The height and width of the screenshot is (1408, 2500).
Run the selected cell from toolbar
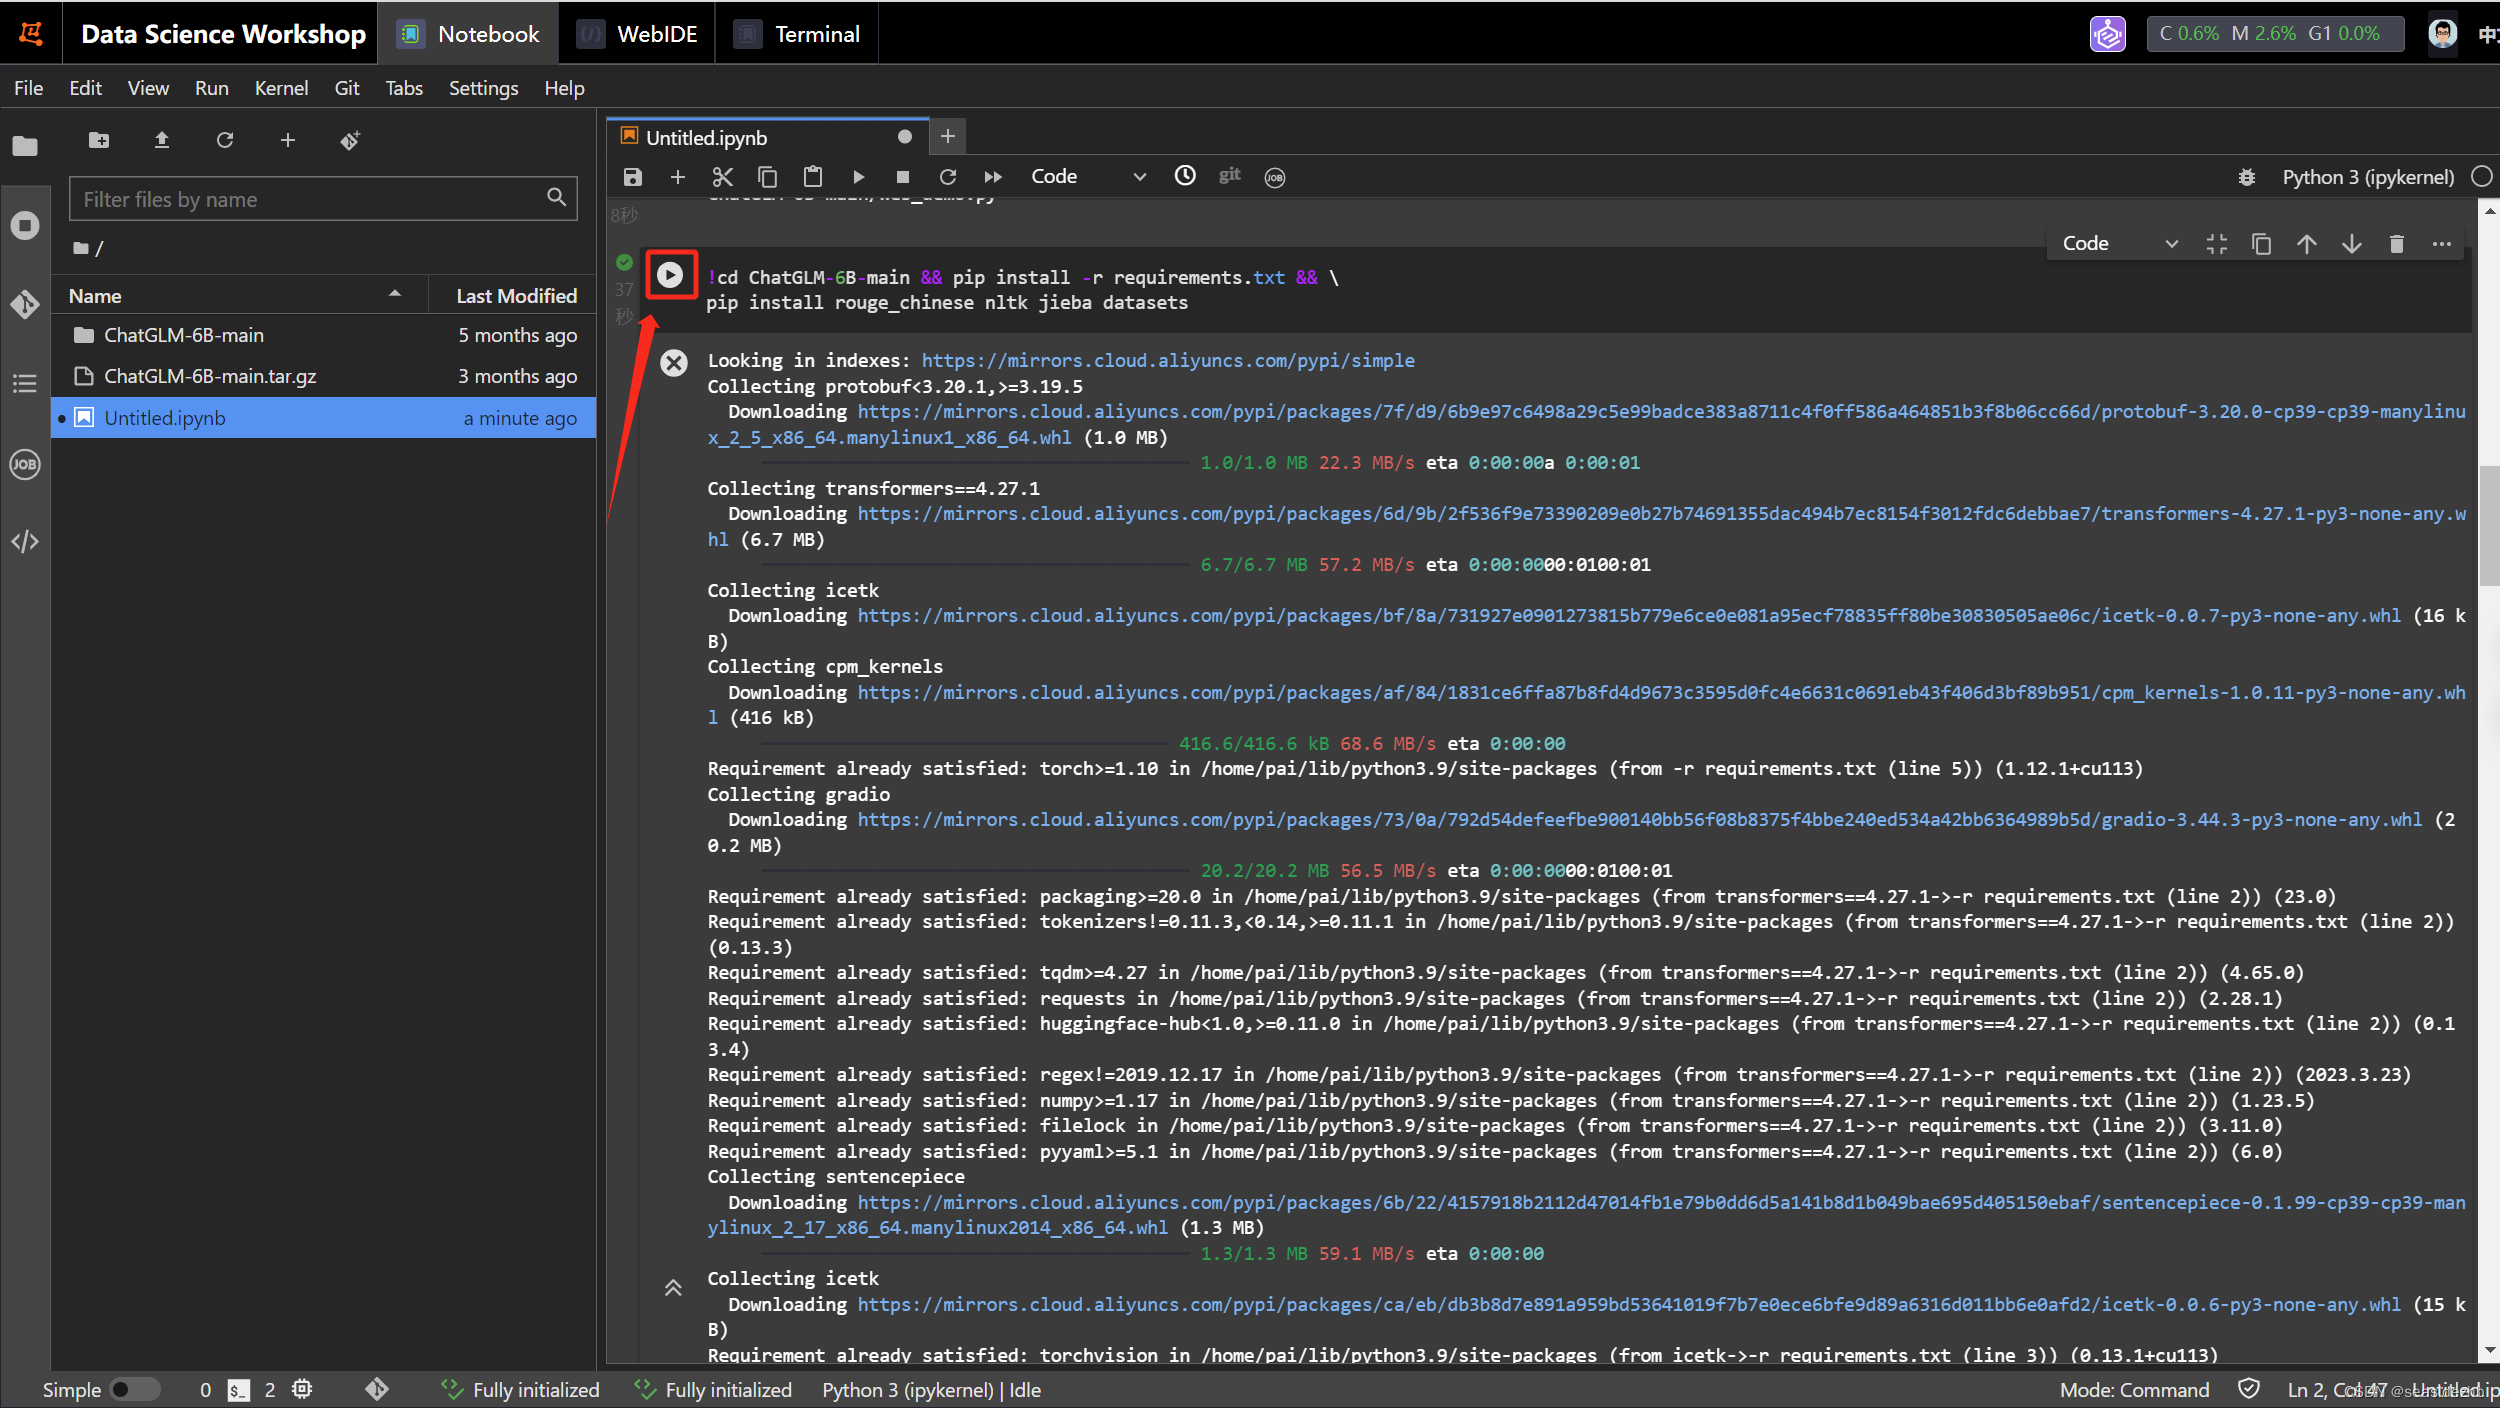(858, 177)
